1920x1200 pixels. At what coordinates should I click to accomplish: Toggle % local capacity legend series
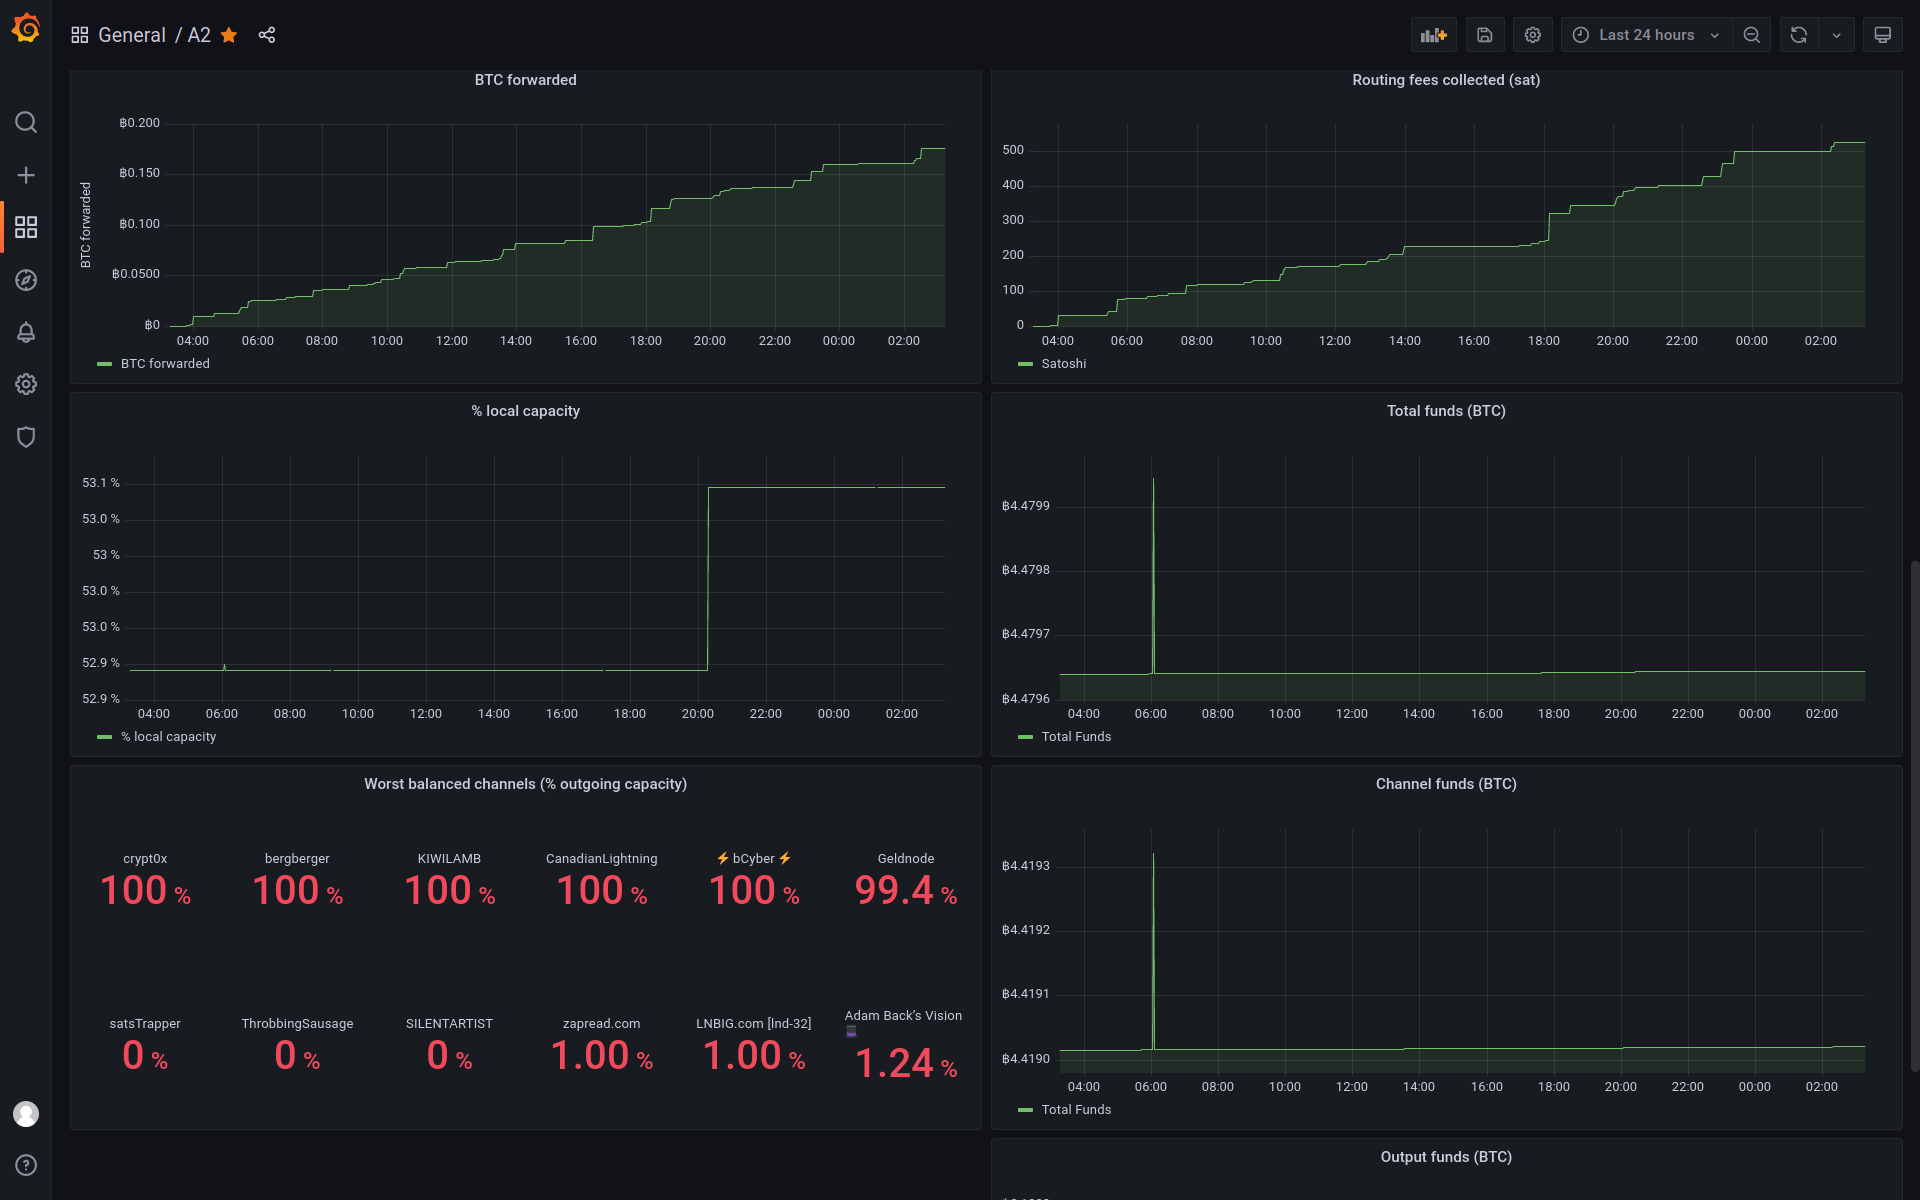(x=168, y=737)
